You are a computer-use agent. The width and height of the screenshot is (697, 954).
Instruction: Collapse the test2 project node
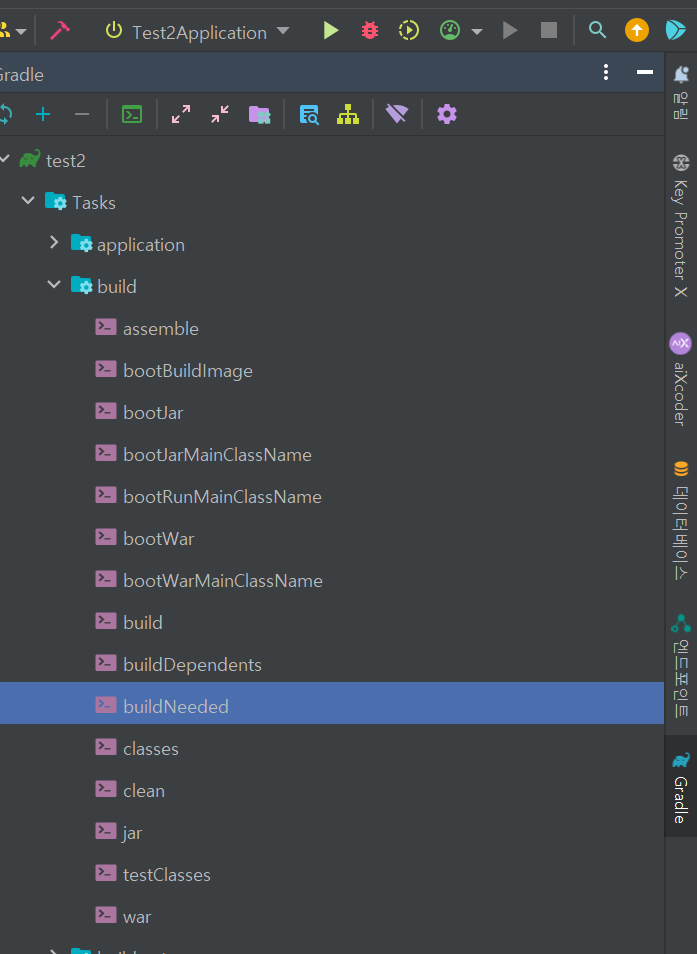[4, 159]
